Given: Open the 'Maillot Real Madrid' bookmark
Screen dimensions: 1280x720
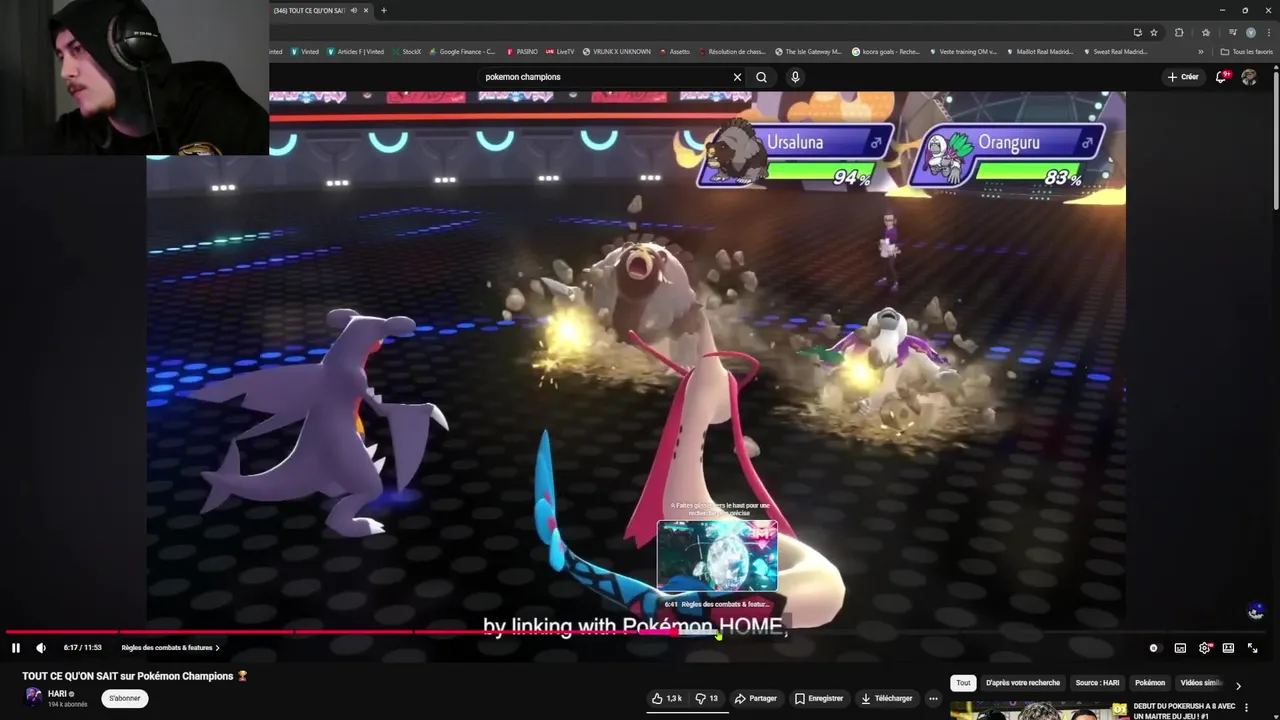Looking at the screenshot, I should pos(1040,52).
